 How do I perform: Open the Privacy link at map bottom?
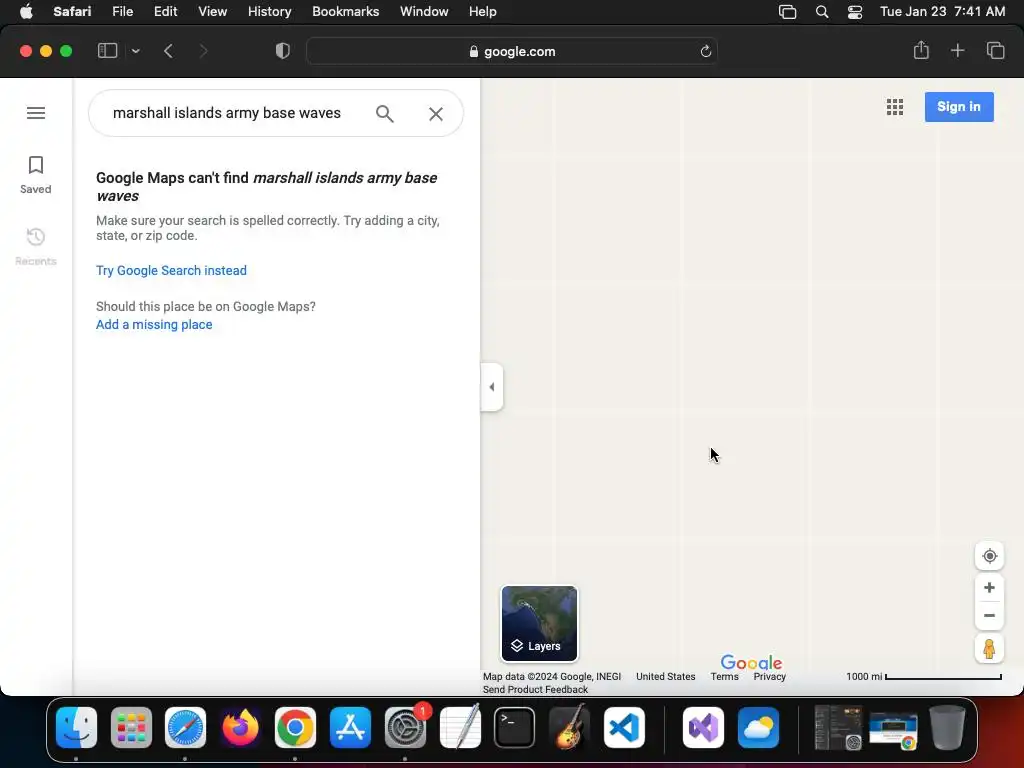coord(769,677)
